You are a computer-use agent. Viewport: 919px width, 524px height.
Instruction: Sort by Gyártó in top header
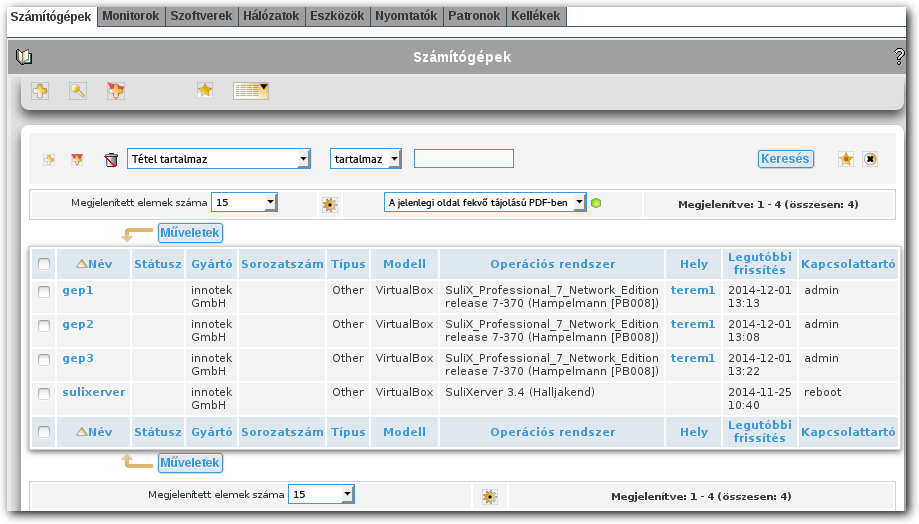tap(212, 264)
